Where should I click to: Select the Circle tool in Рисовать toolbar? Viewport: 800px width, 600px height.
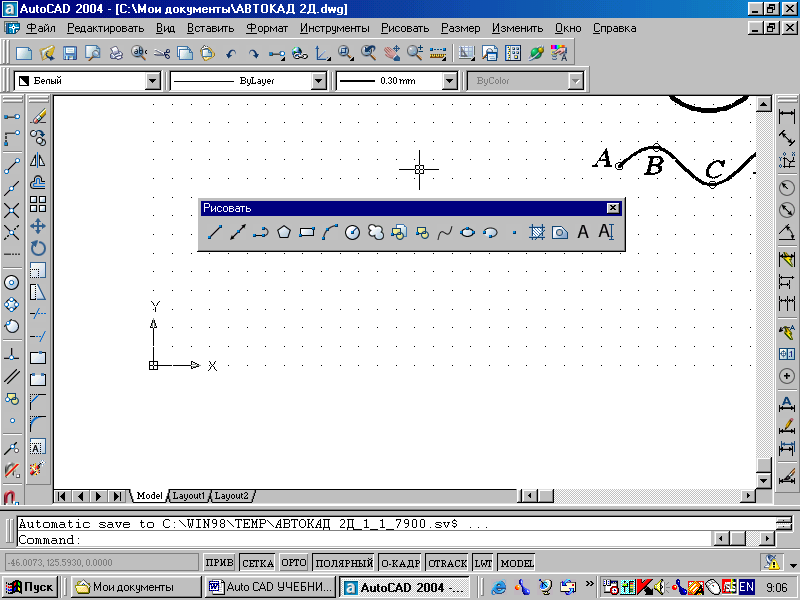click(x=353, y=233)
